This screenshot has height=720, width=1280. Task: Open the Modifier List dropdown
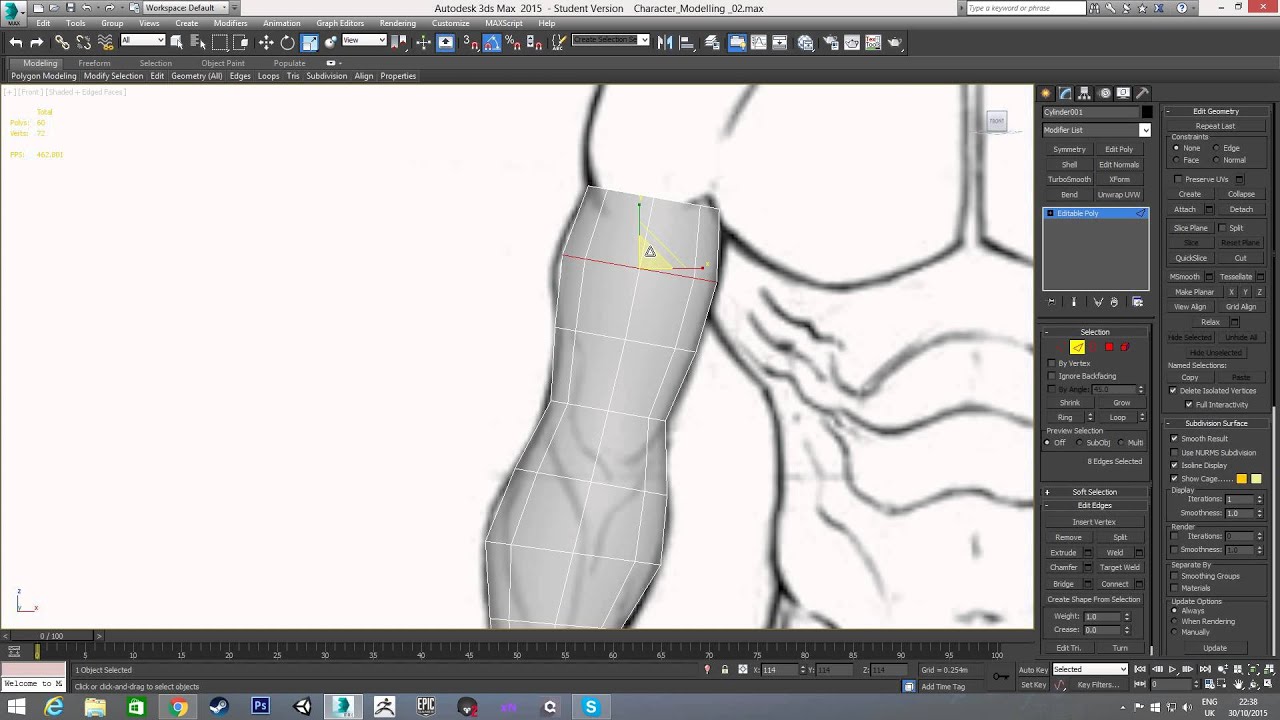tap(1096, 130)
